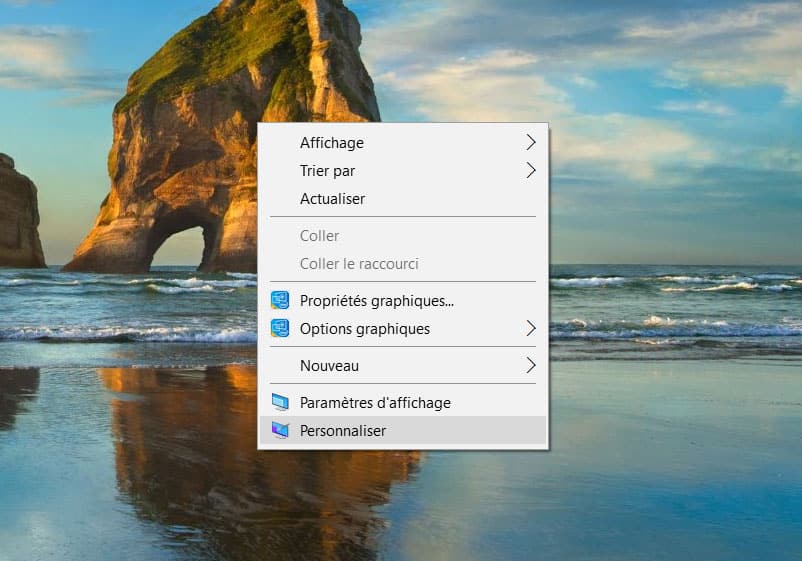Expand the Affichage submenu arrow

[531, 143]
